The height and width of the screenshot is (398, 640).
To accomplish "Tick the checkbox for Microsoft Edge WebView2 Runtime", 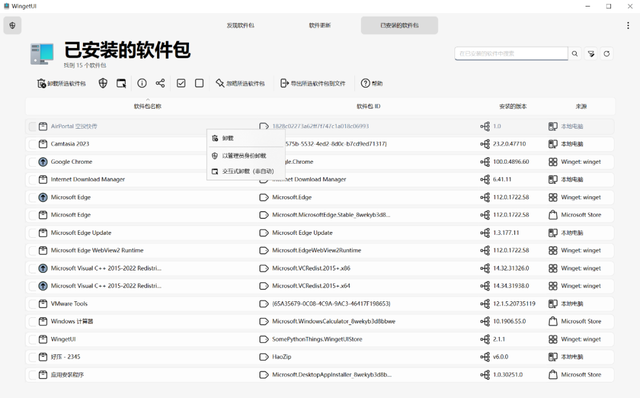I will click(32, 250).
